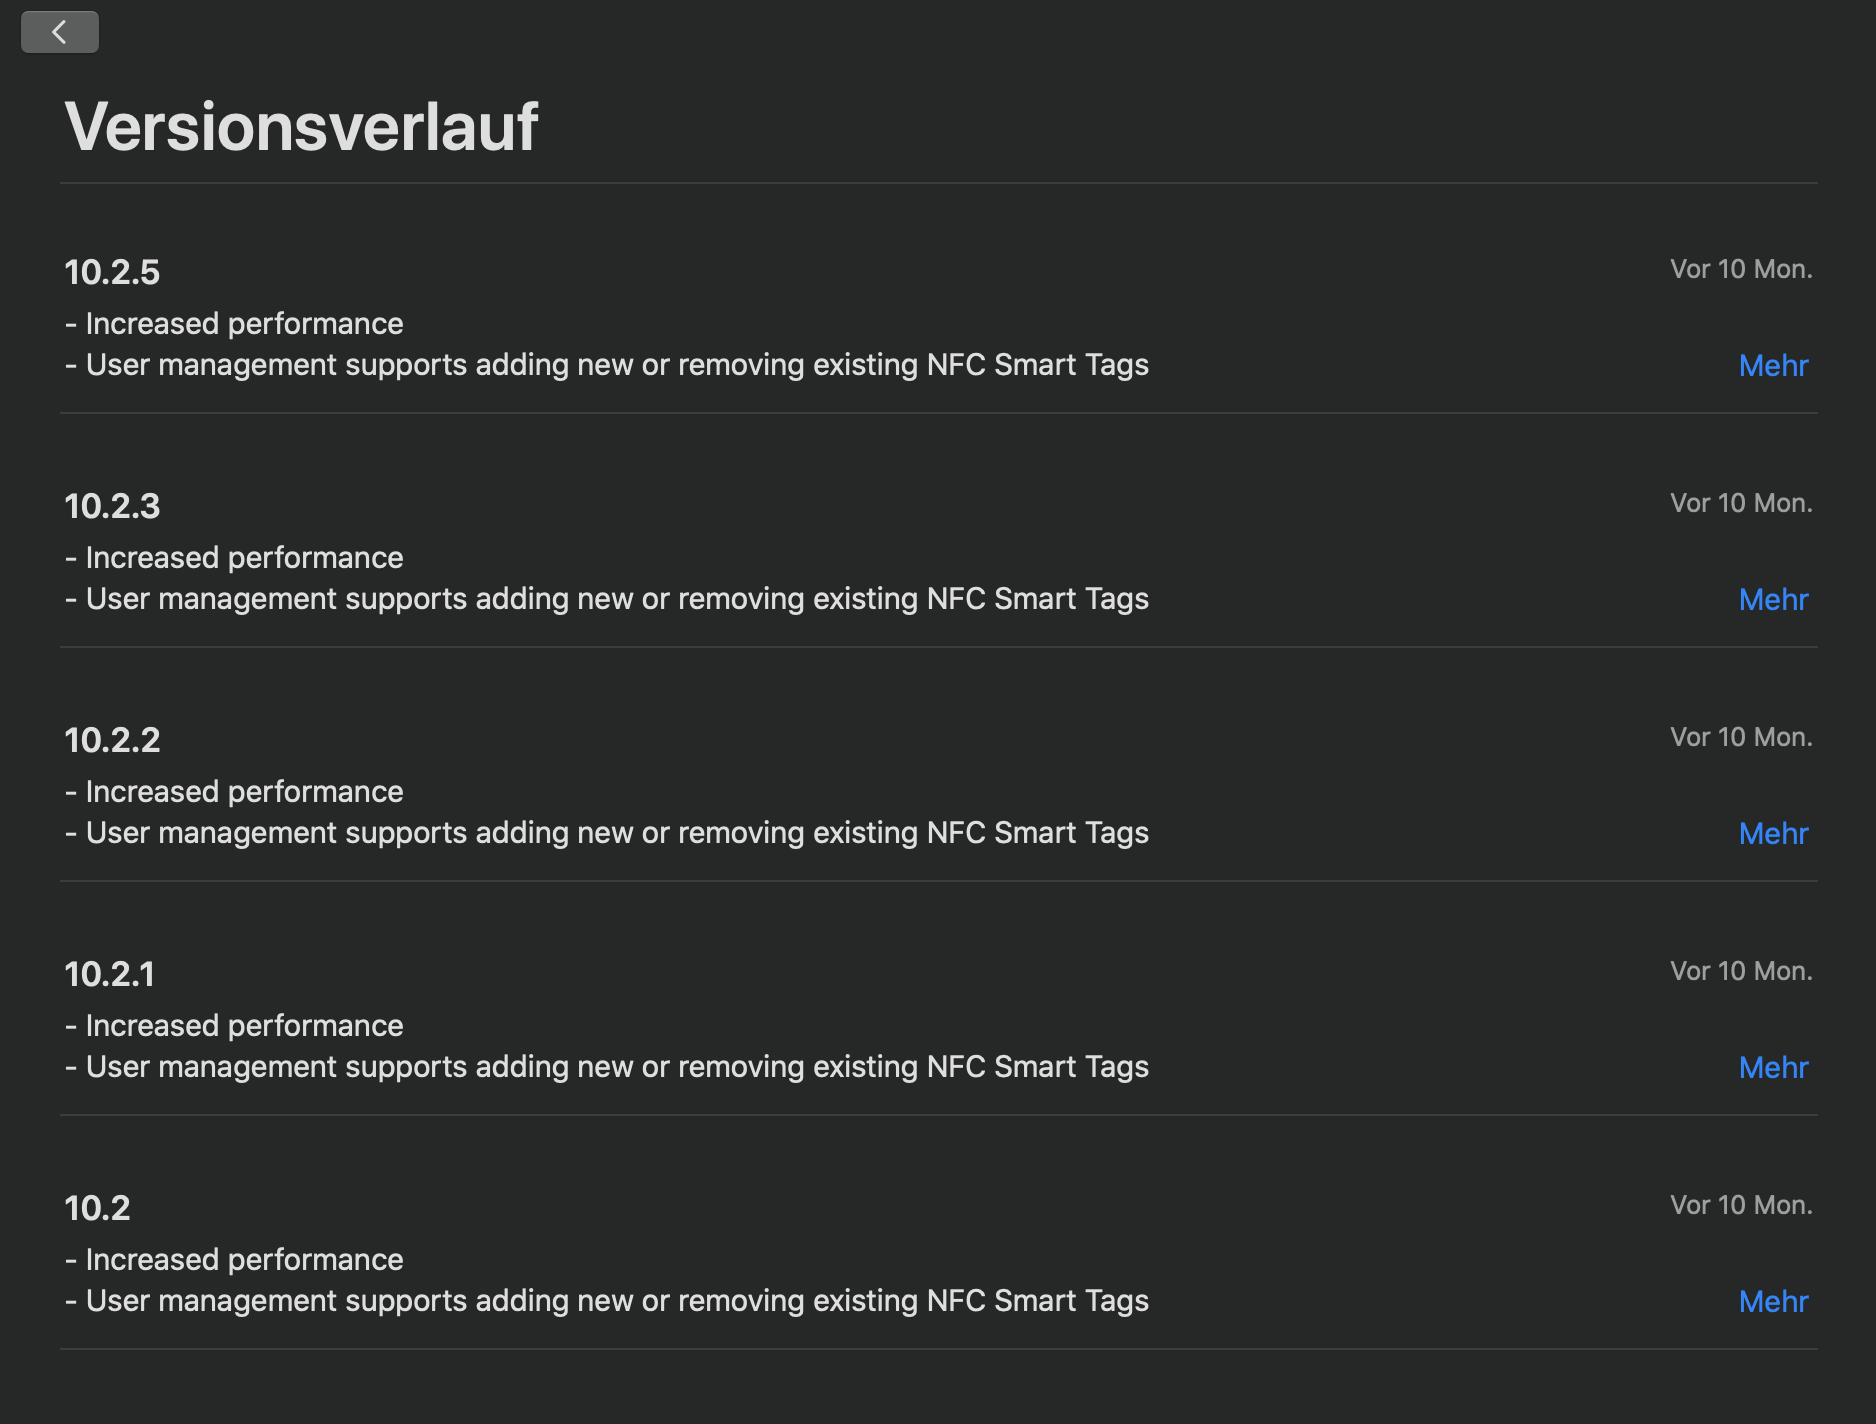Select the Versionsverlauf page title
Viewport: 1876px width, 1424px height.
click(301, 127)
